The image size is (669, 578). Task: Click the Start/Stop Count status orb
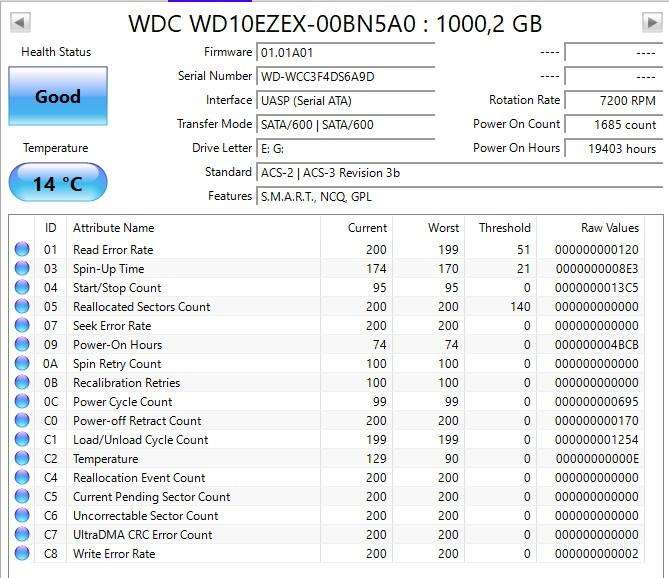point(22,287)
